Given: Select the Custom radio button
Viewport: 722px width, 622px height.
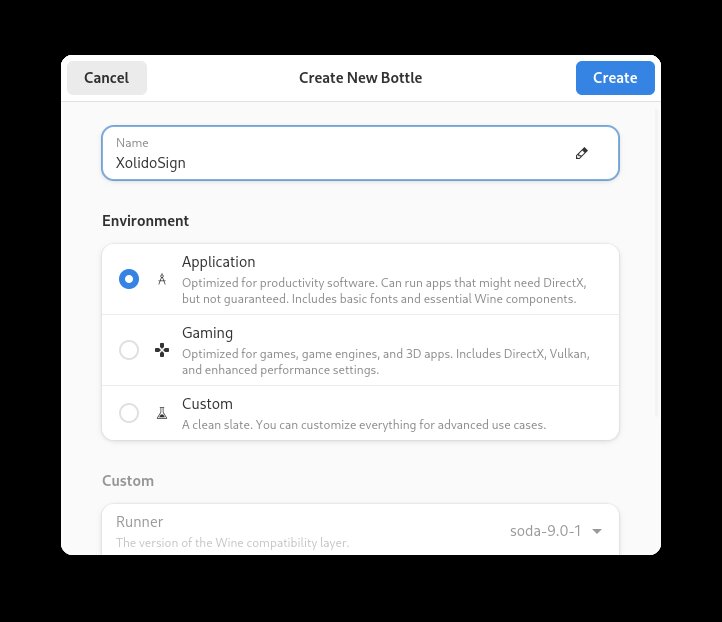Looking at the screenshot, I should pyautogui.click(x=129, y=413).
